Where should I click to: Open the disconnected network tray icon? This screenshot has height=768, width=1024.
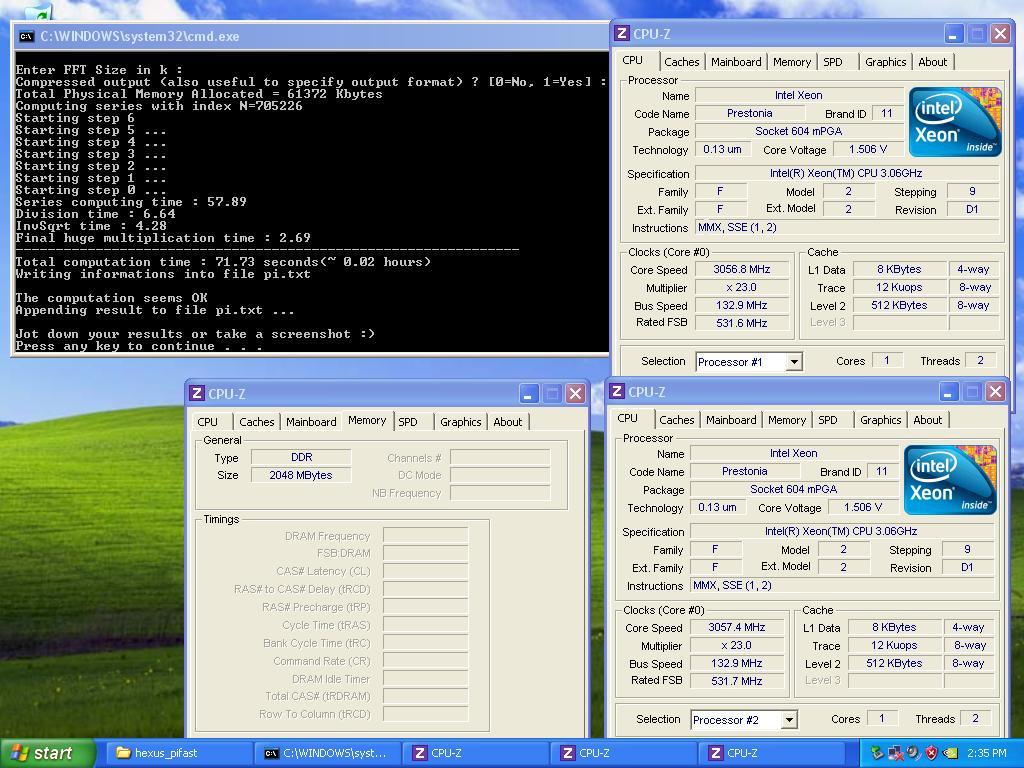click(x=895, y=753)
